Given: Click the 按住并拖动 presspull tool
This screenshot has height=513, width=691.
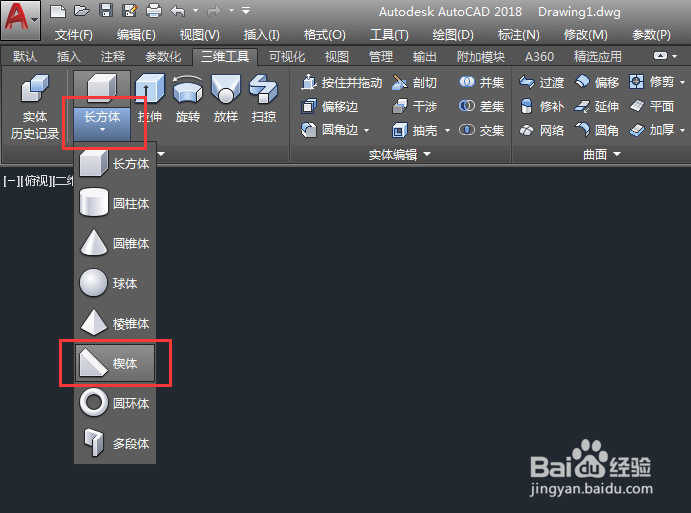Looking at the screenshot, I should pos(341,82).
